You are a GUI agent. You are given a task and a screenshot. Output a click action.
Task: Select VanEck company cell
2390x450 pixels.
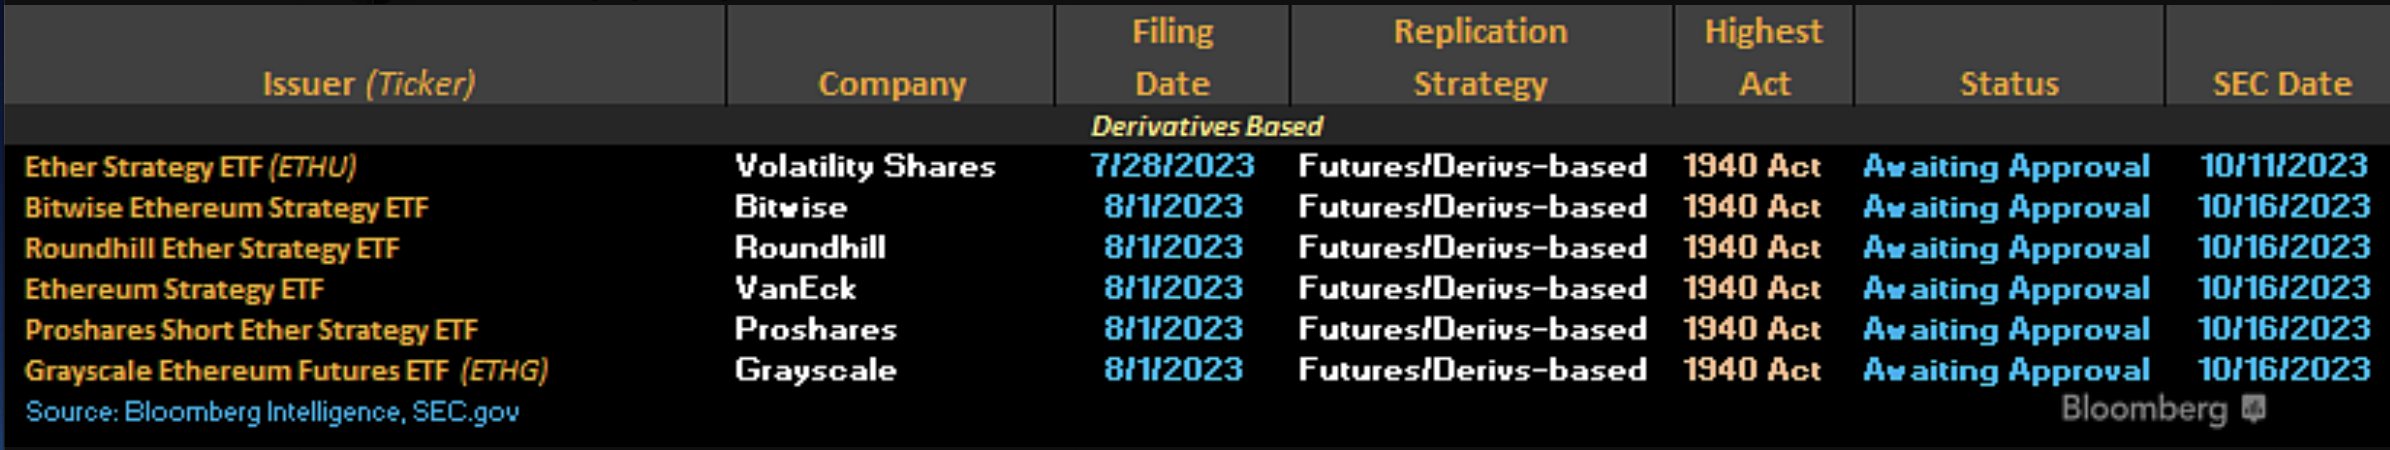point(795,289)
